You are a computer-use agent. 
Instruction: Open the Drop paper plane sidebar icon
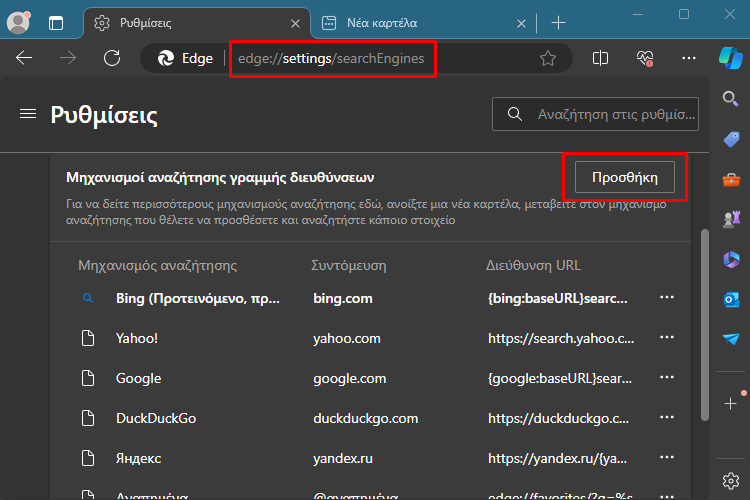(x=731, y=339)
